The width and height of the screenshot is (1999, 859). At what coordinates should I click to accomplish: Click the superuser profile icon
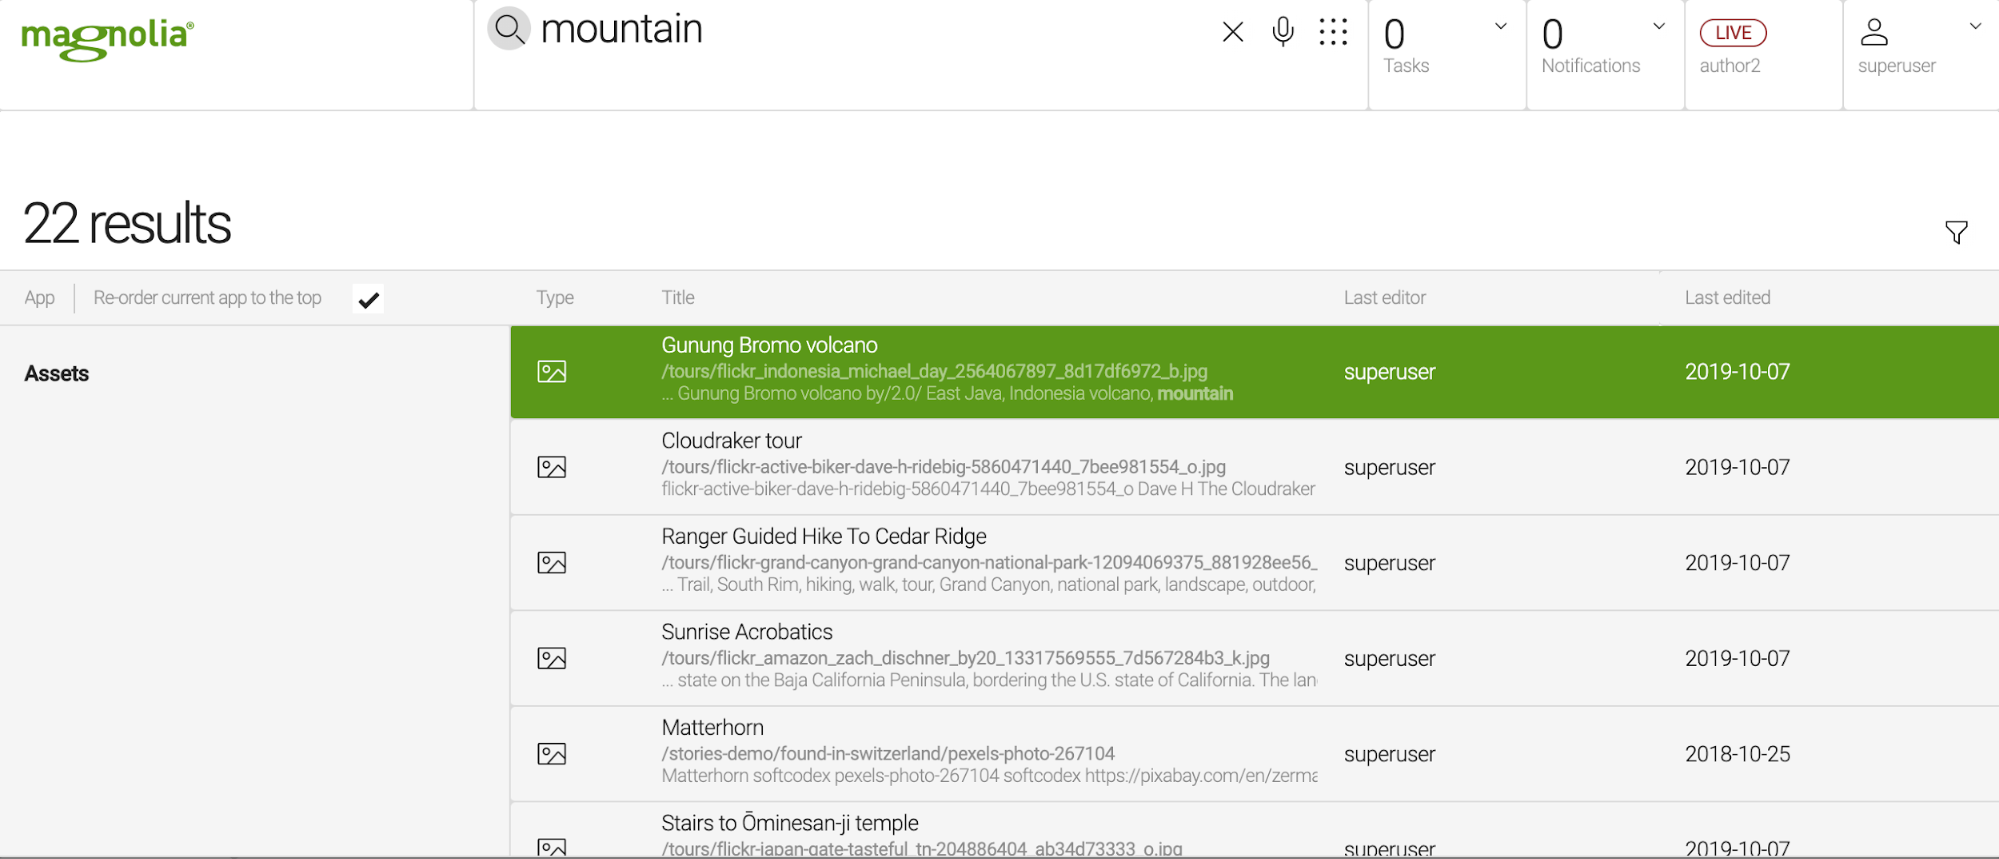pos(1874,33)
